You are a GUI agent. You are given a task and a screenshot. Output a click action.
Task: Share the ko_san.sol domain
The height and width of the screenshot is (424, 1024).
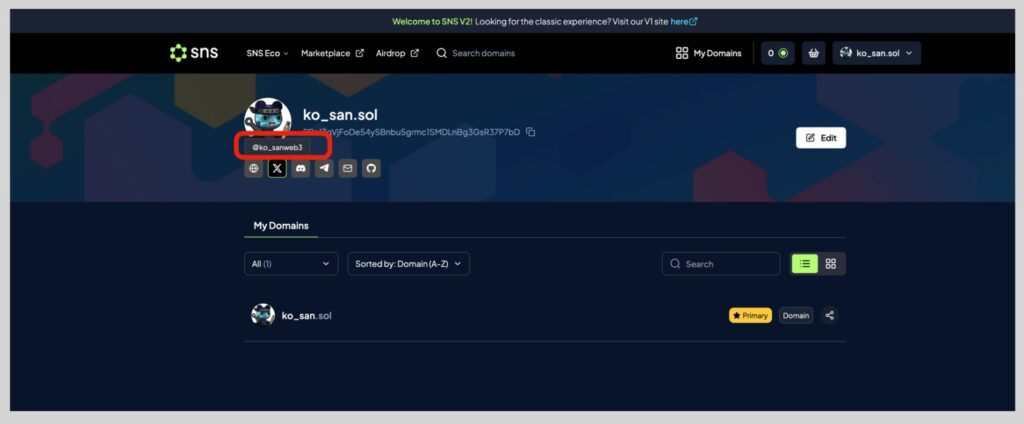point(829,316)
